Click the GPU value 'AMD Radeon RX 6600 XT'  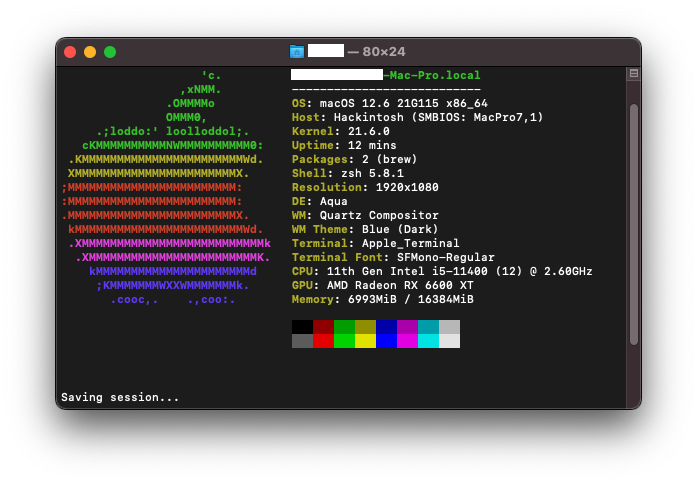(400, 285)
